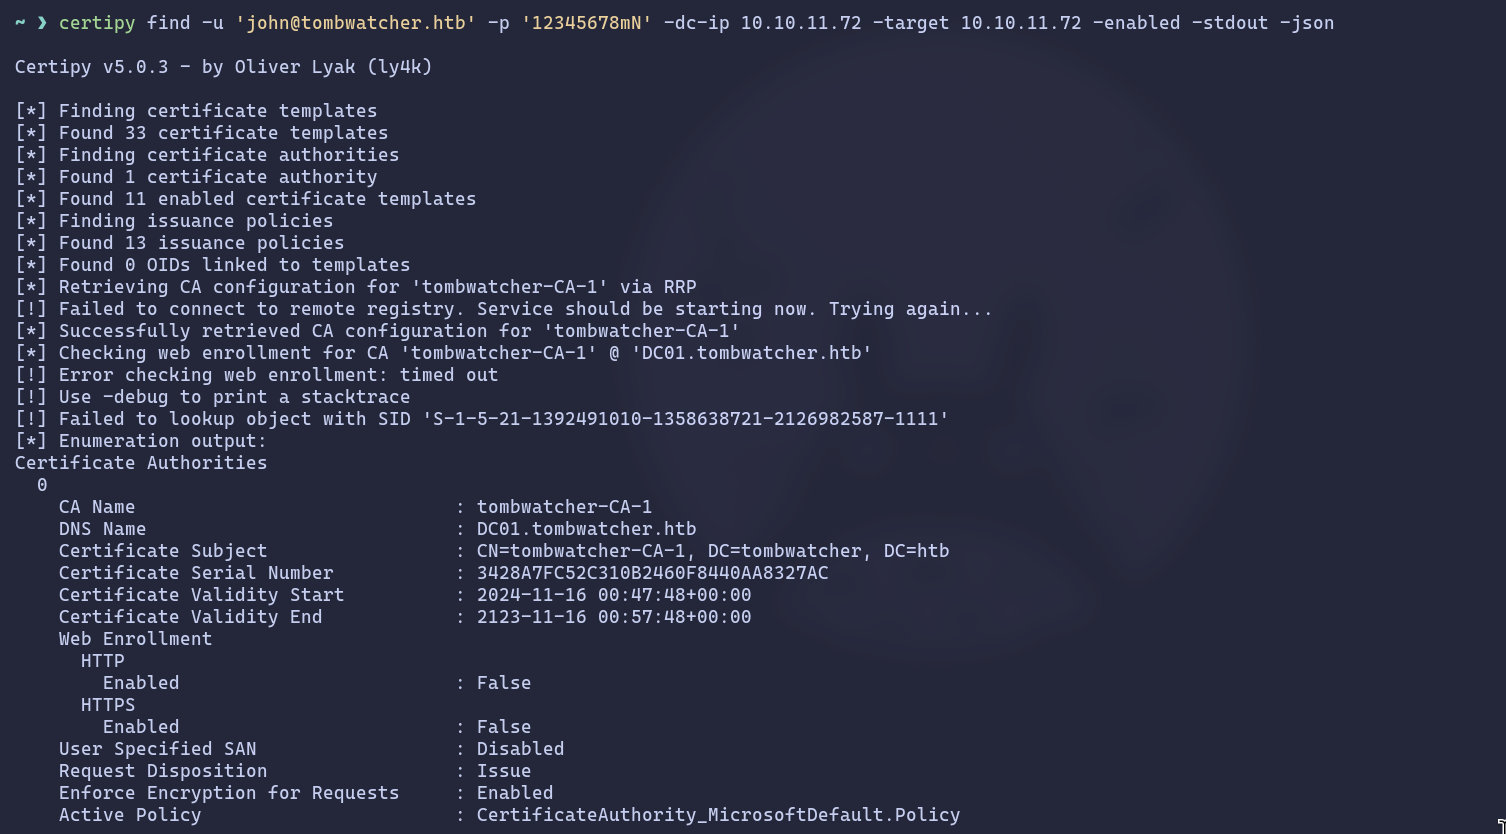
Task: Click the User Specified SAN Disabled value
Action: pos(520,749)
